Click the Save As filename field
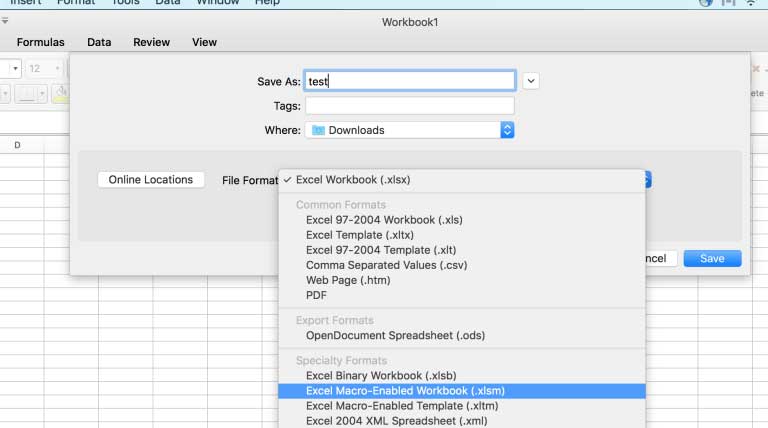The height and width of the screenshot is (428, 768). (x=409, y=81)
